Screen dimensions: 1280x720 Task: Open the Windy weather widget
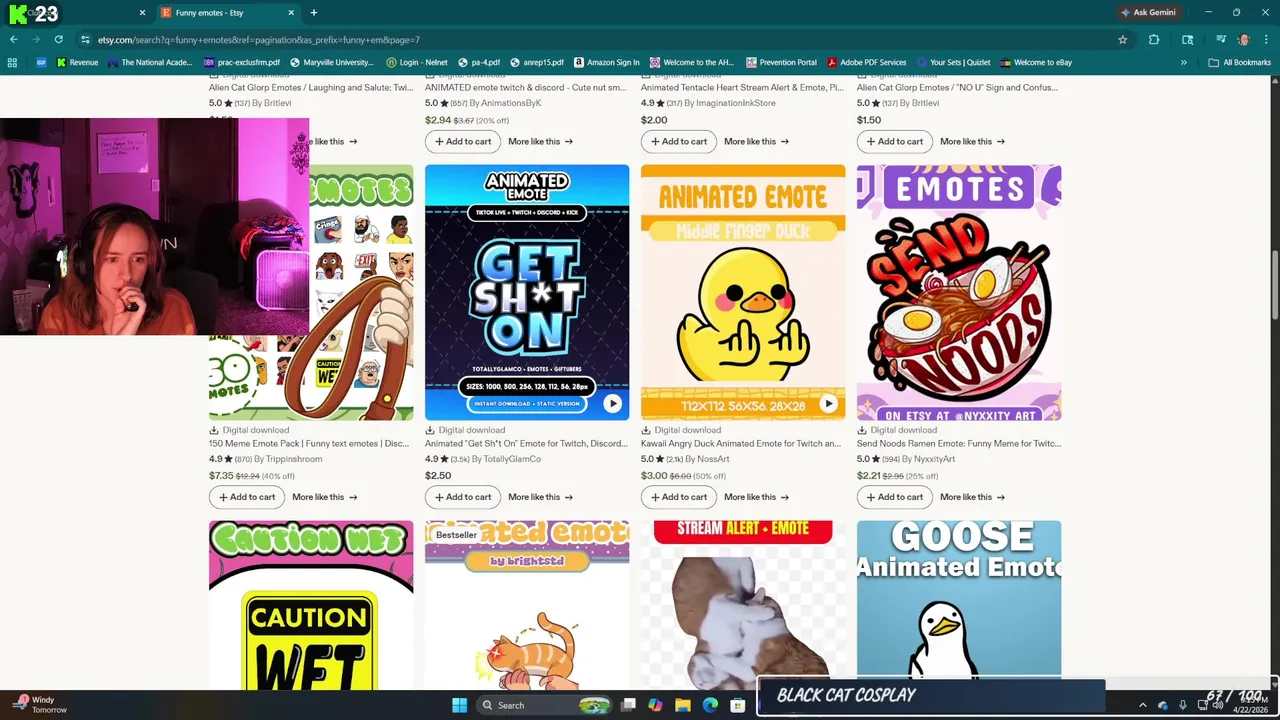(x=40, y=705)
